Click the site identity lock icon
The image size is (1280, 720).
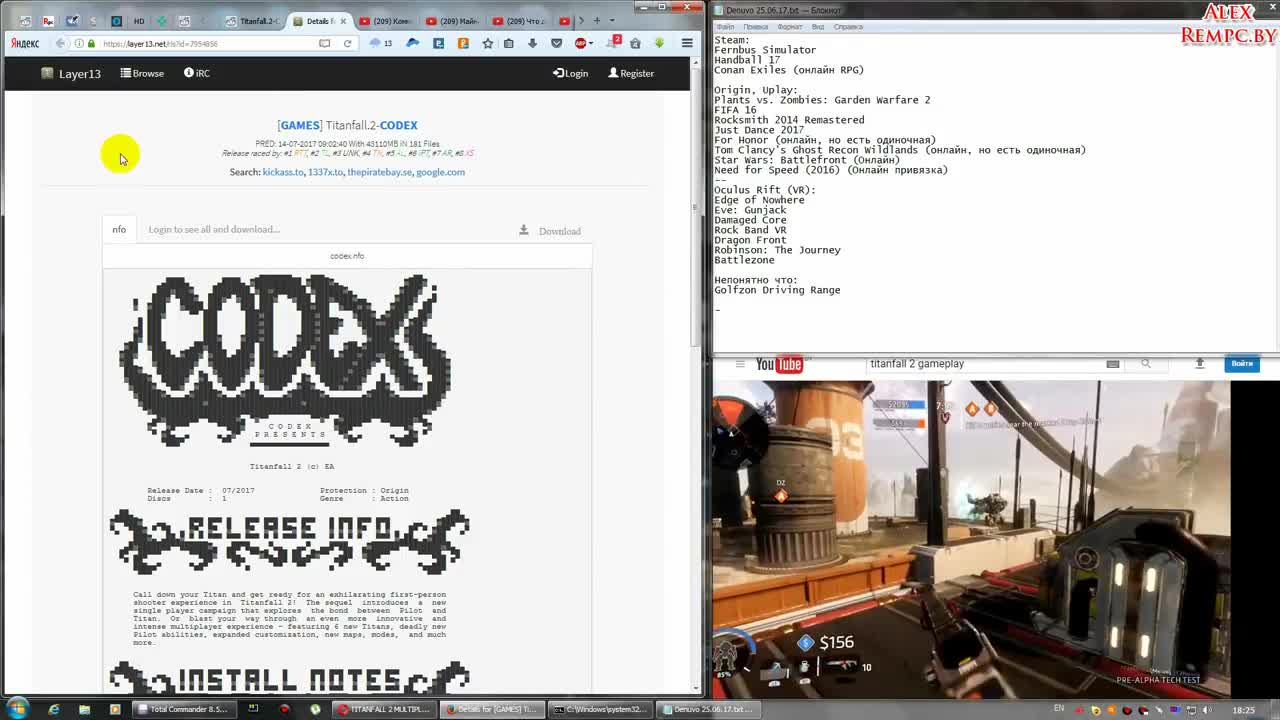coord(91,43)
